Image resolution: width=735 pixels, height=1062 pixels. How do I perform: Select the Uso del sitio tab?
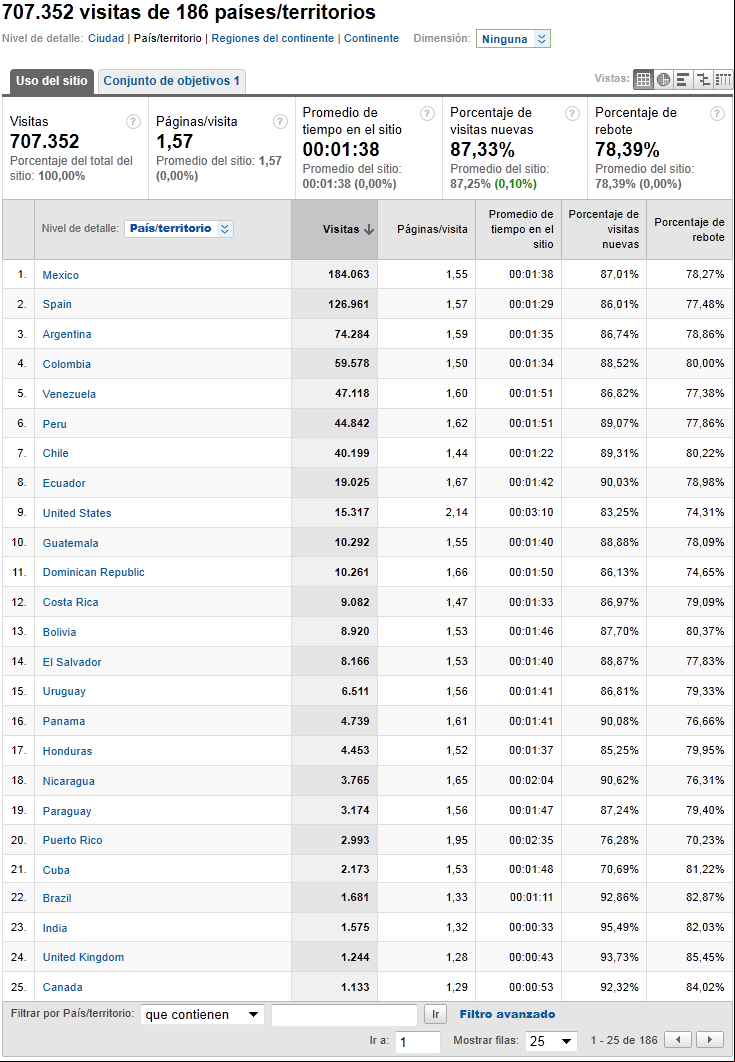tap(51, 81)
